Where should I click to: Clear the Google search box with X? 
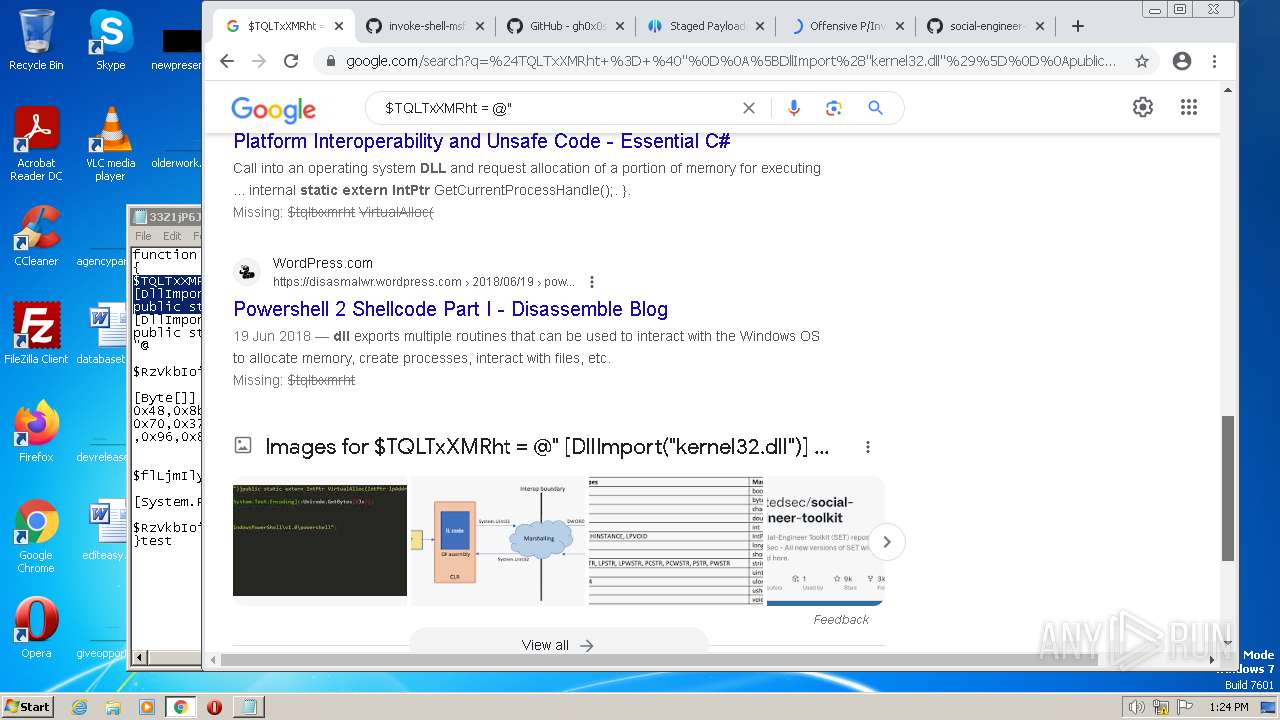[748, 108]
